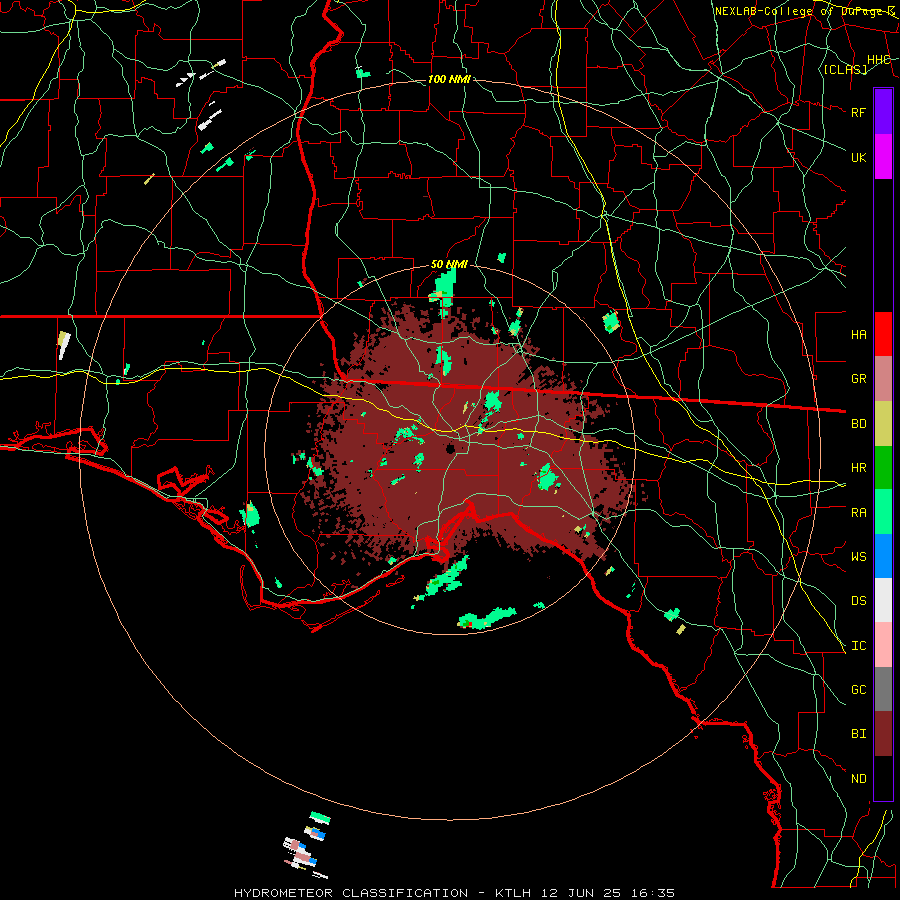Click the GR legend color block
This screenshot has width=900, height=900.
coord(883,379)
